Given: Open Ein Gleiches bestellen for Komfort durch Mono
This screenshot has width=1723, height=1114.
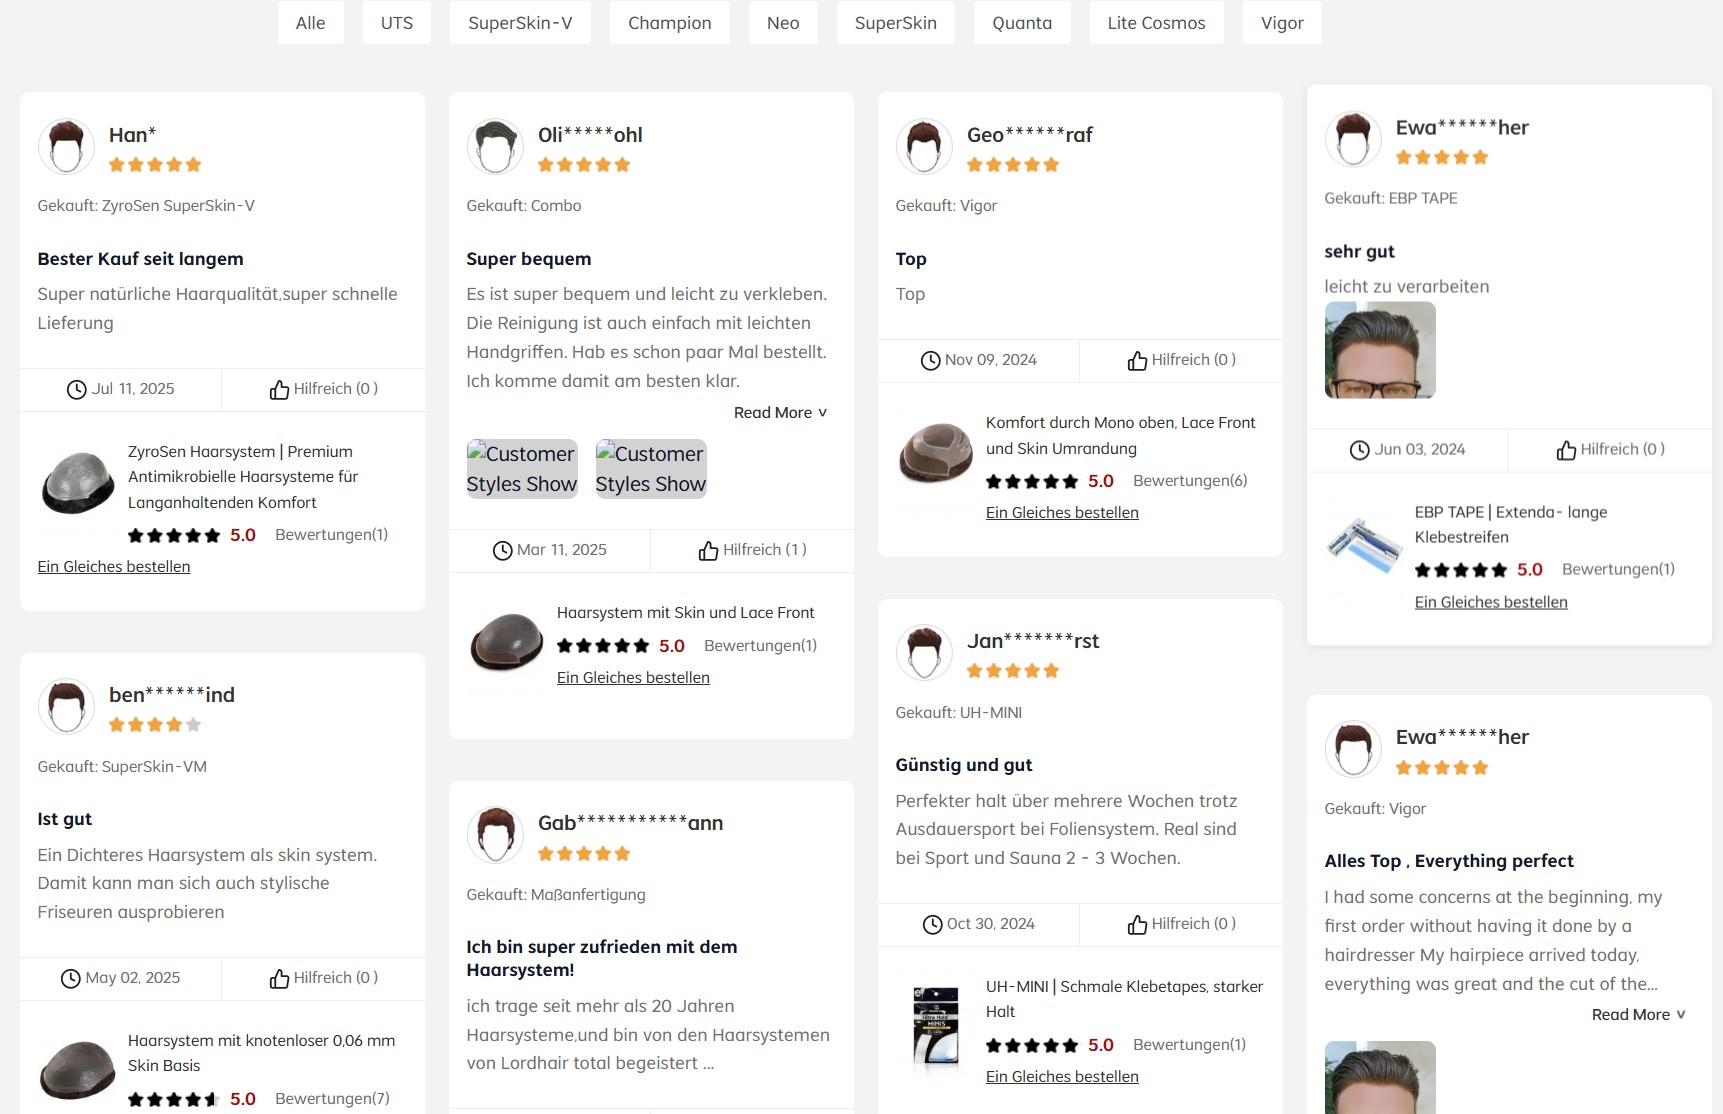Looking at the screenshot, I should pyautogui.click(x=1062, y=513).
